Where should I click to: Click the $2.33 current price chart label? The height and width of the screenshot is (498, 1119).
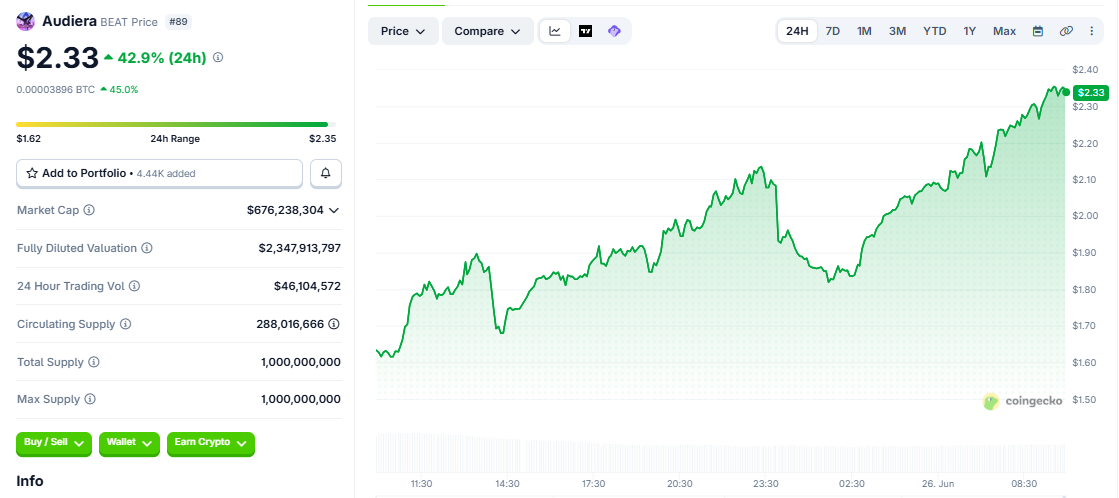[1091, 92]
